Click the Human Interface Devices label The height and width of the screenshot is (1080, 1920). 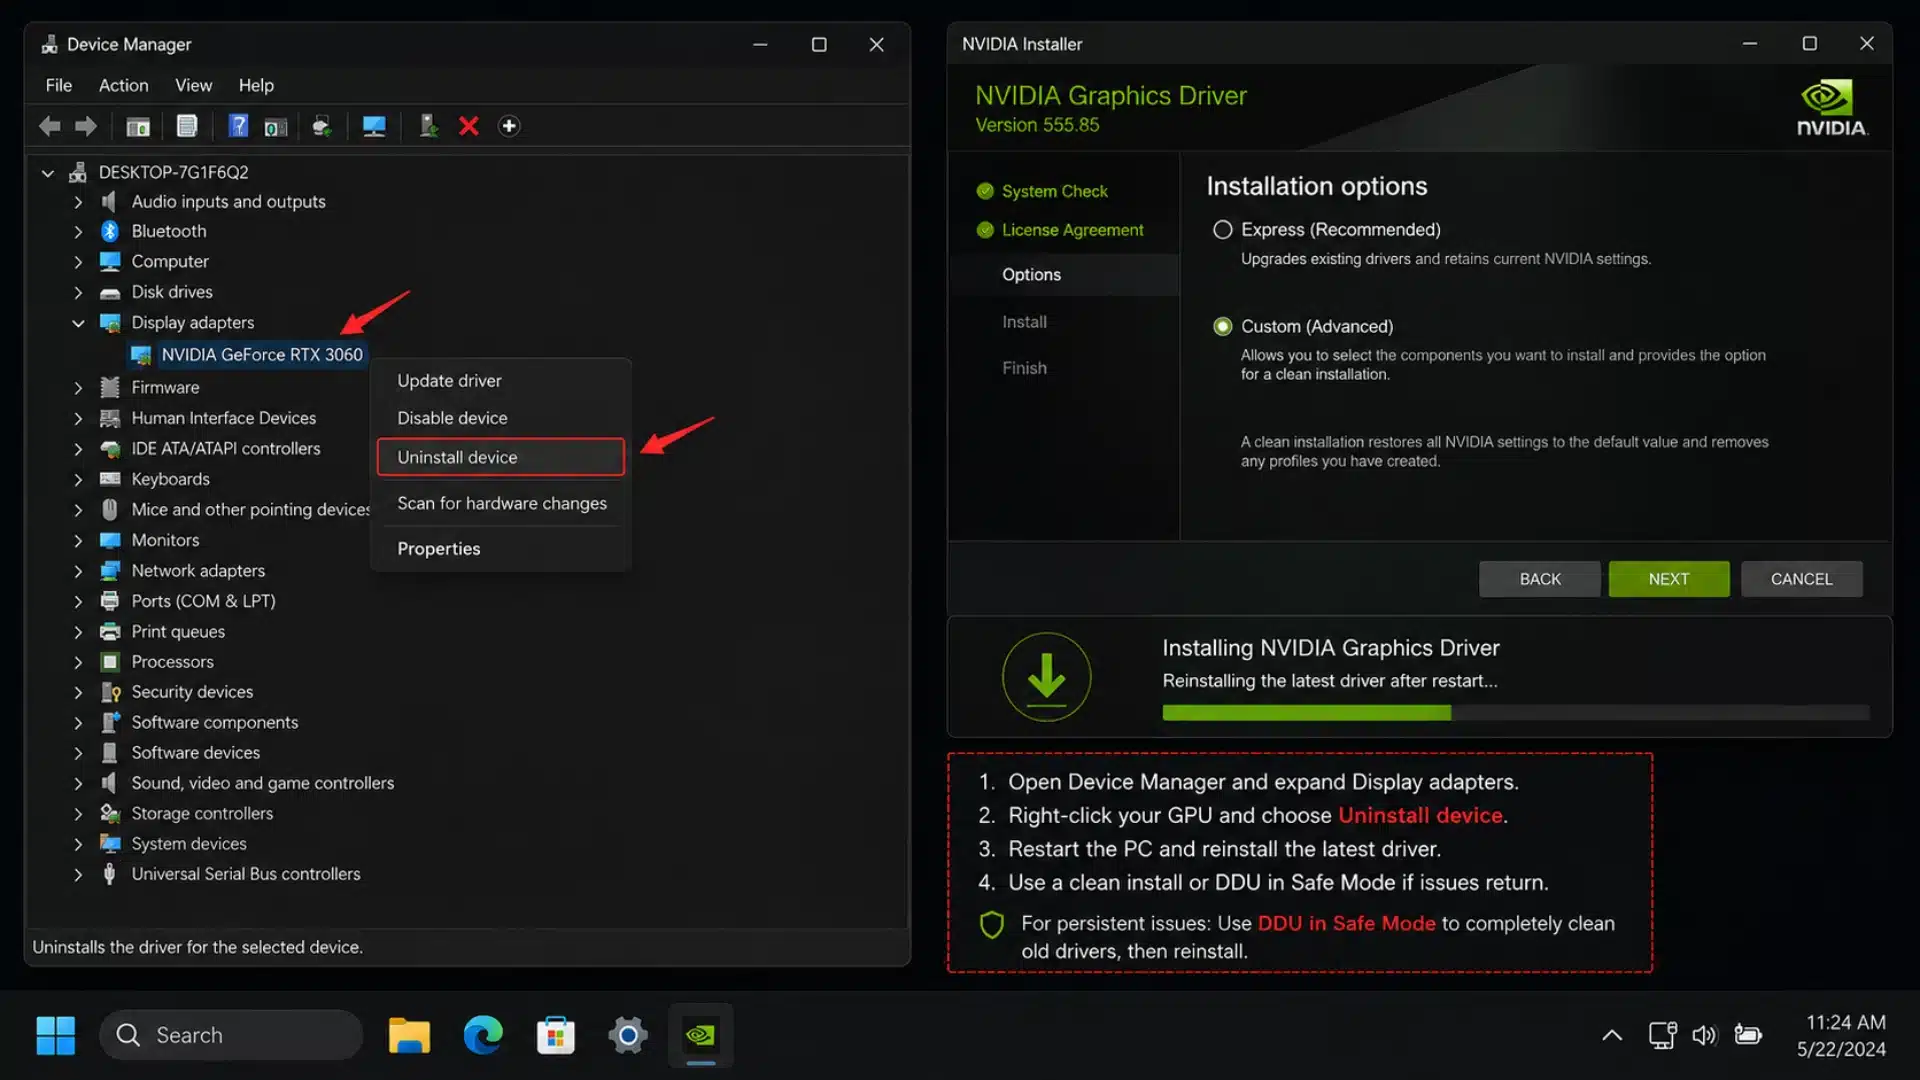(223, 418)
